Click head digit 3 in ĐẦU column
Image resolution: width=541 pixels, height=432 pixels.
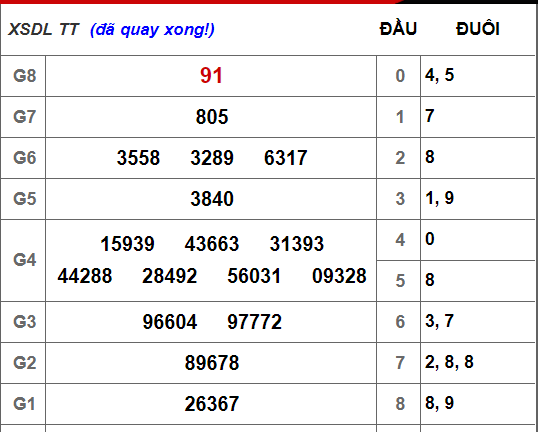coord(400,199)
